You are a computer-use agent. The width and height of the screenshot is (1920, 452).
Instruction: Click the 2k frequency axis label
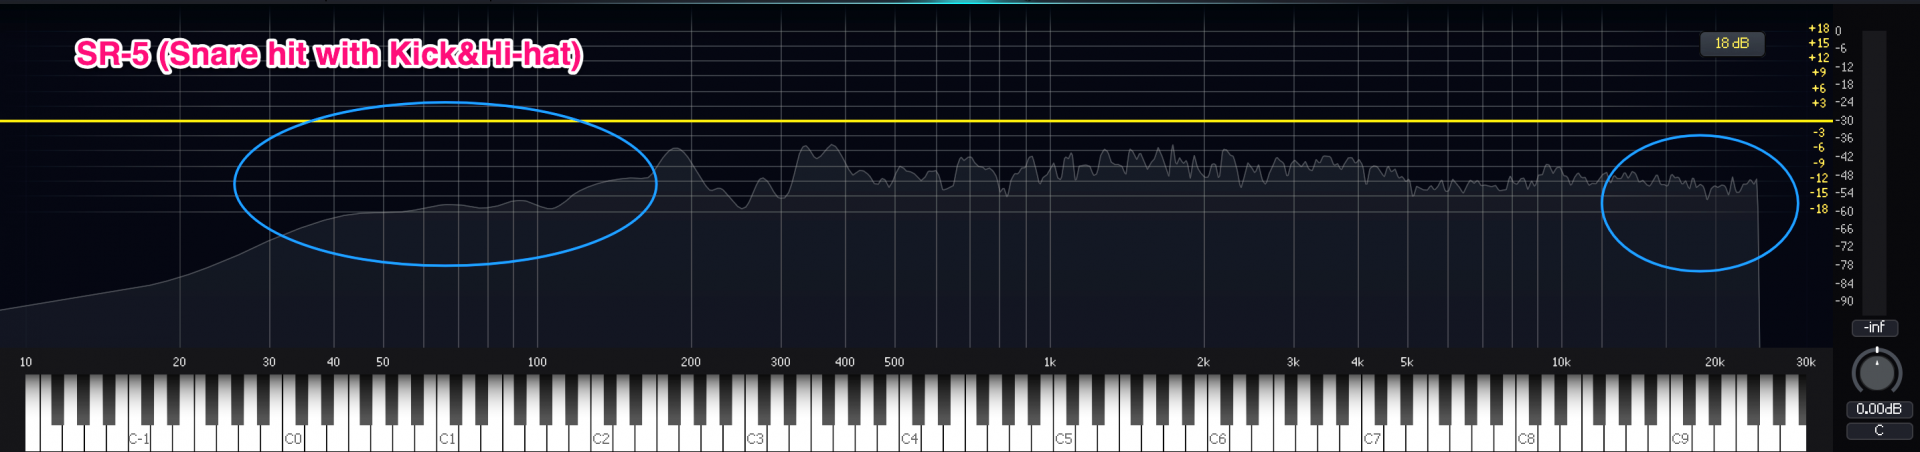1203,362
